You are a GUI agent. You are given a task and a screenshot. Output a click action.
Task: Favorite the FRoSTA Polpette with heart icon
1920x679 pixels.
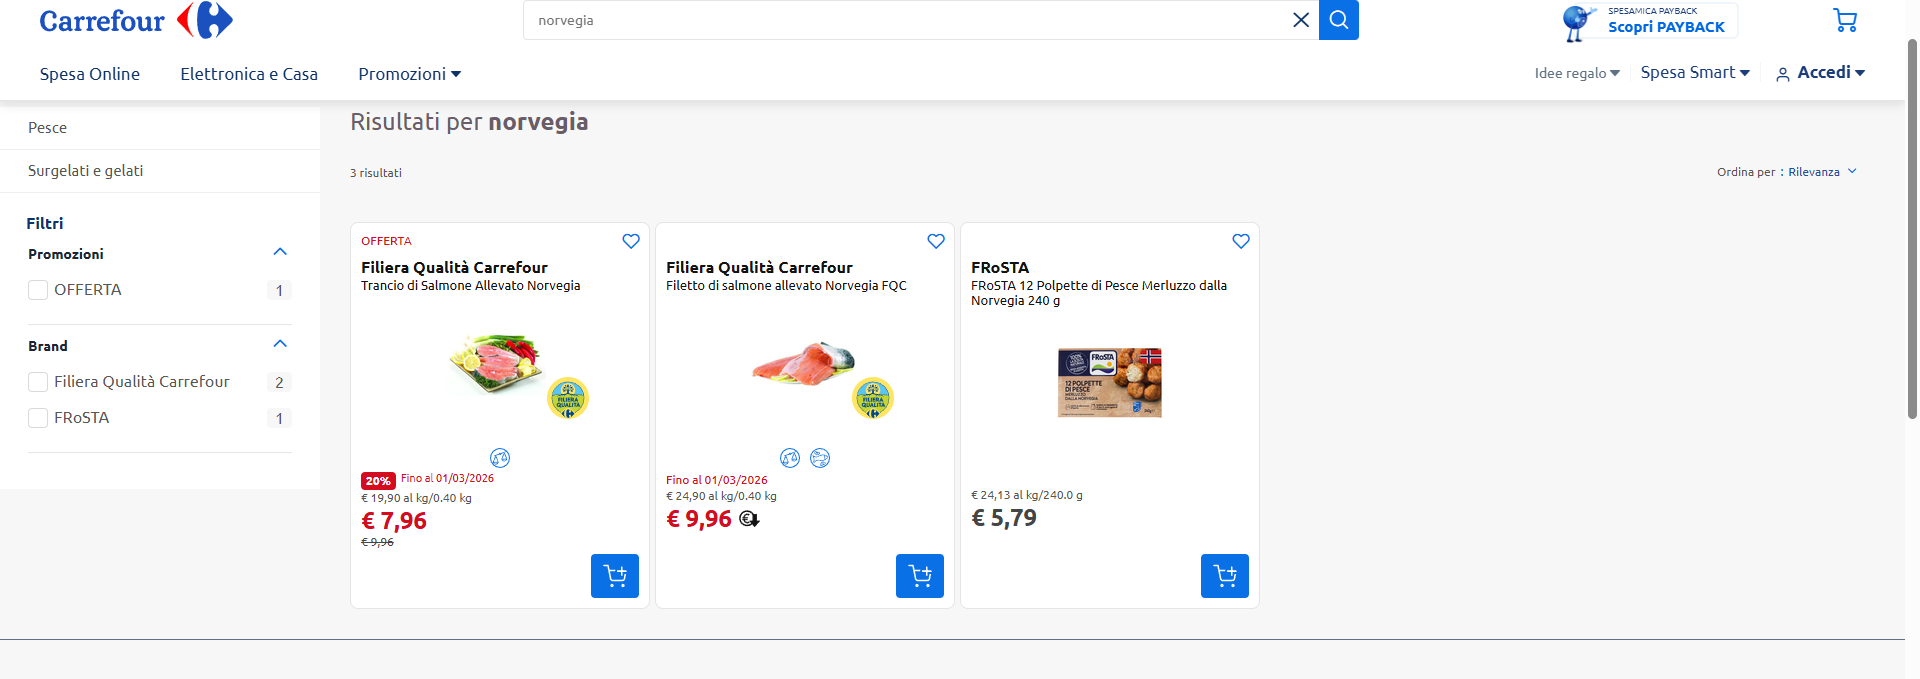click(1241, 241)
